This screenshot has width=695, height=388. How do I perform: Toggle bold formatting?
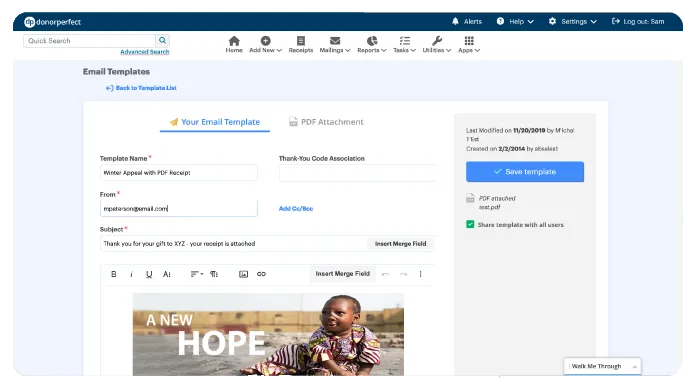point(113,274)
